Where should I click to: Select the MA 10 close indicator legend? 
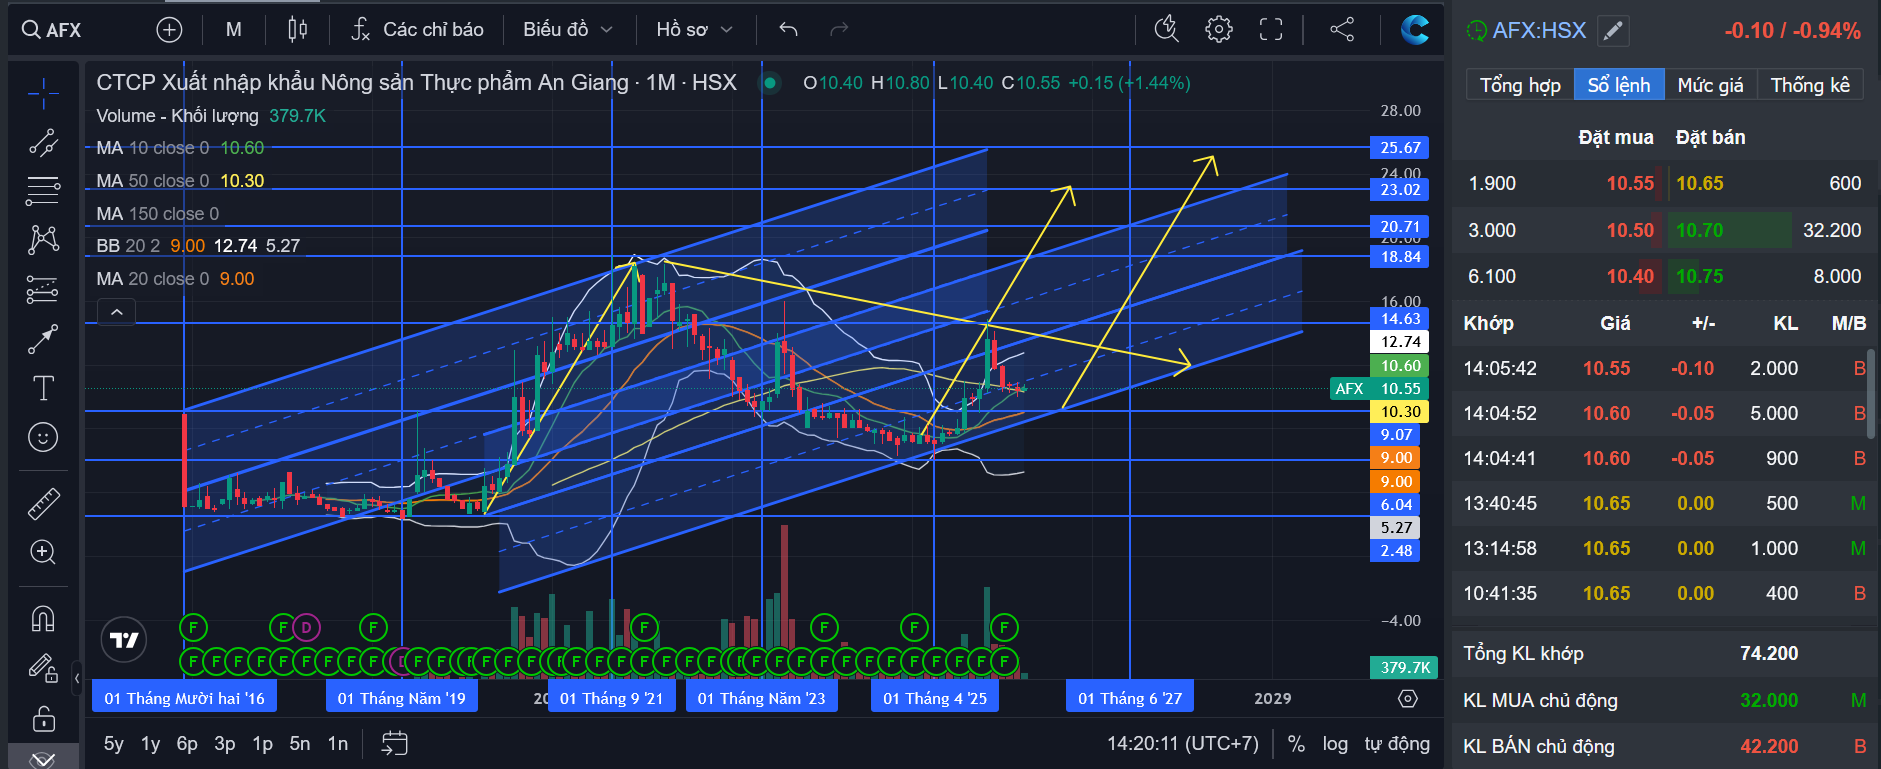click(180, 148)
